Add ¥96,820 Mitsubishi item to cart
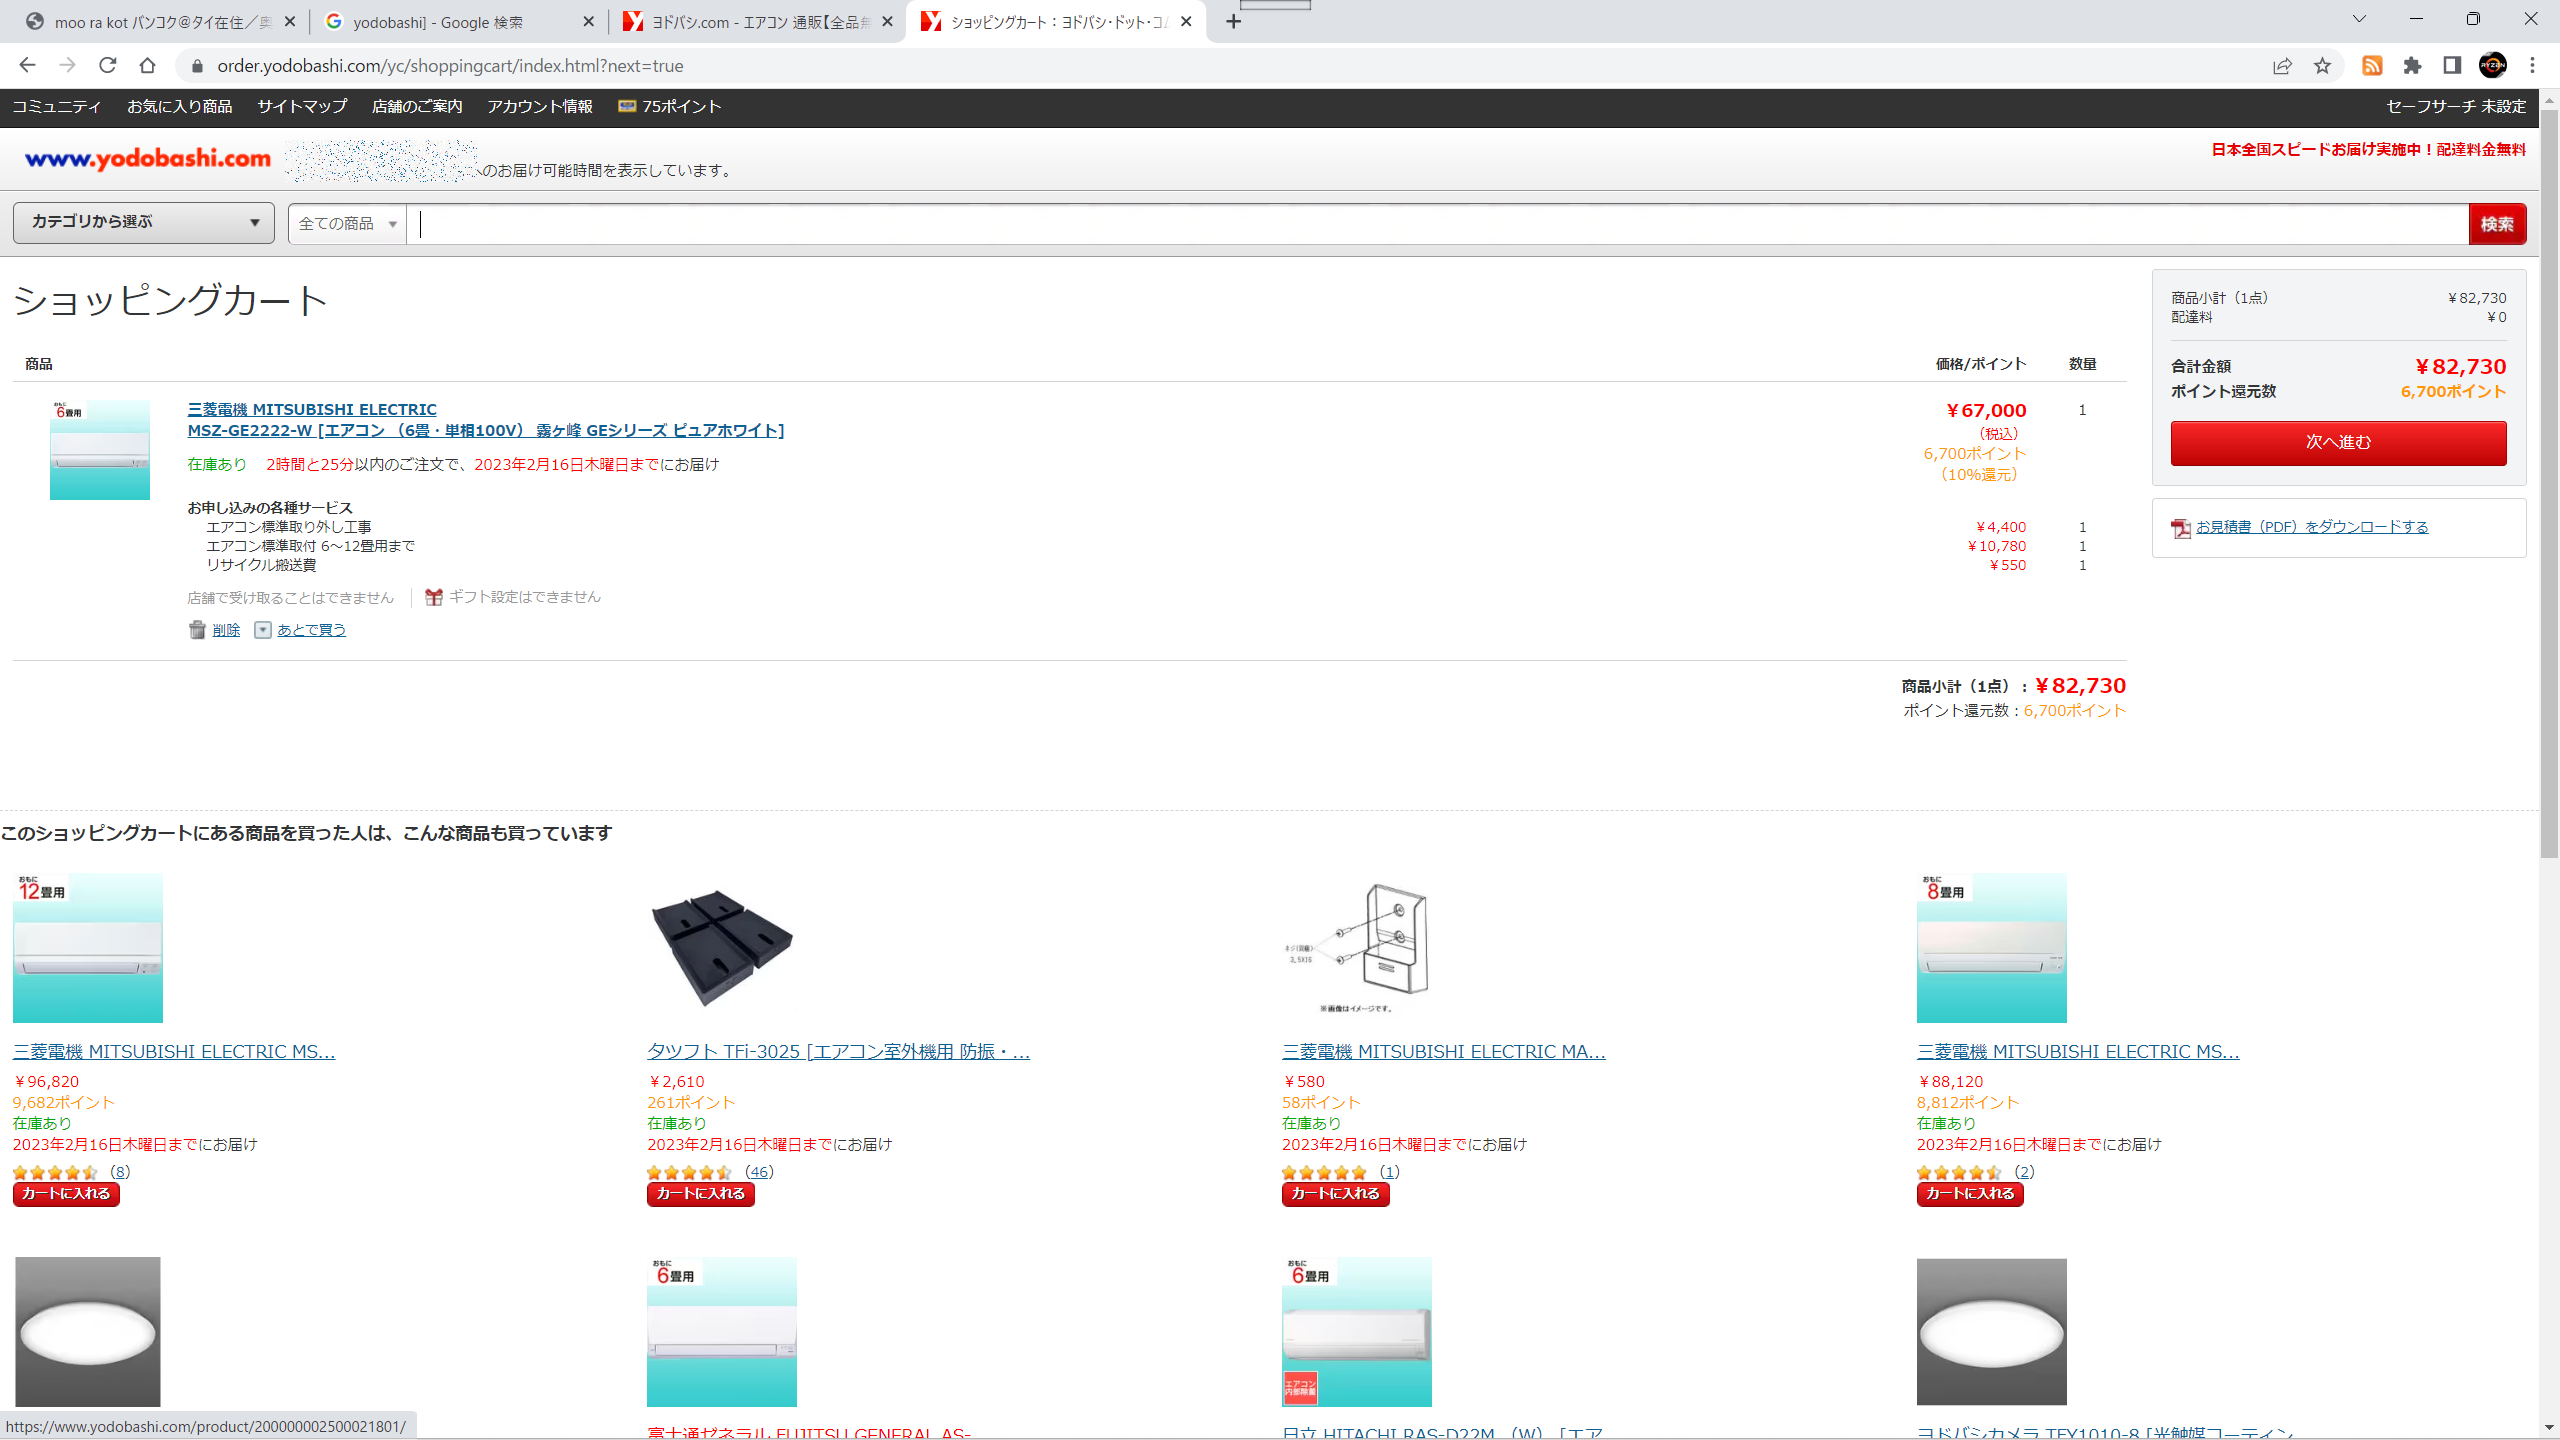The width and height of the screenshot is (2560, 1440). (x=66, y=1194)
